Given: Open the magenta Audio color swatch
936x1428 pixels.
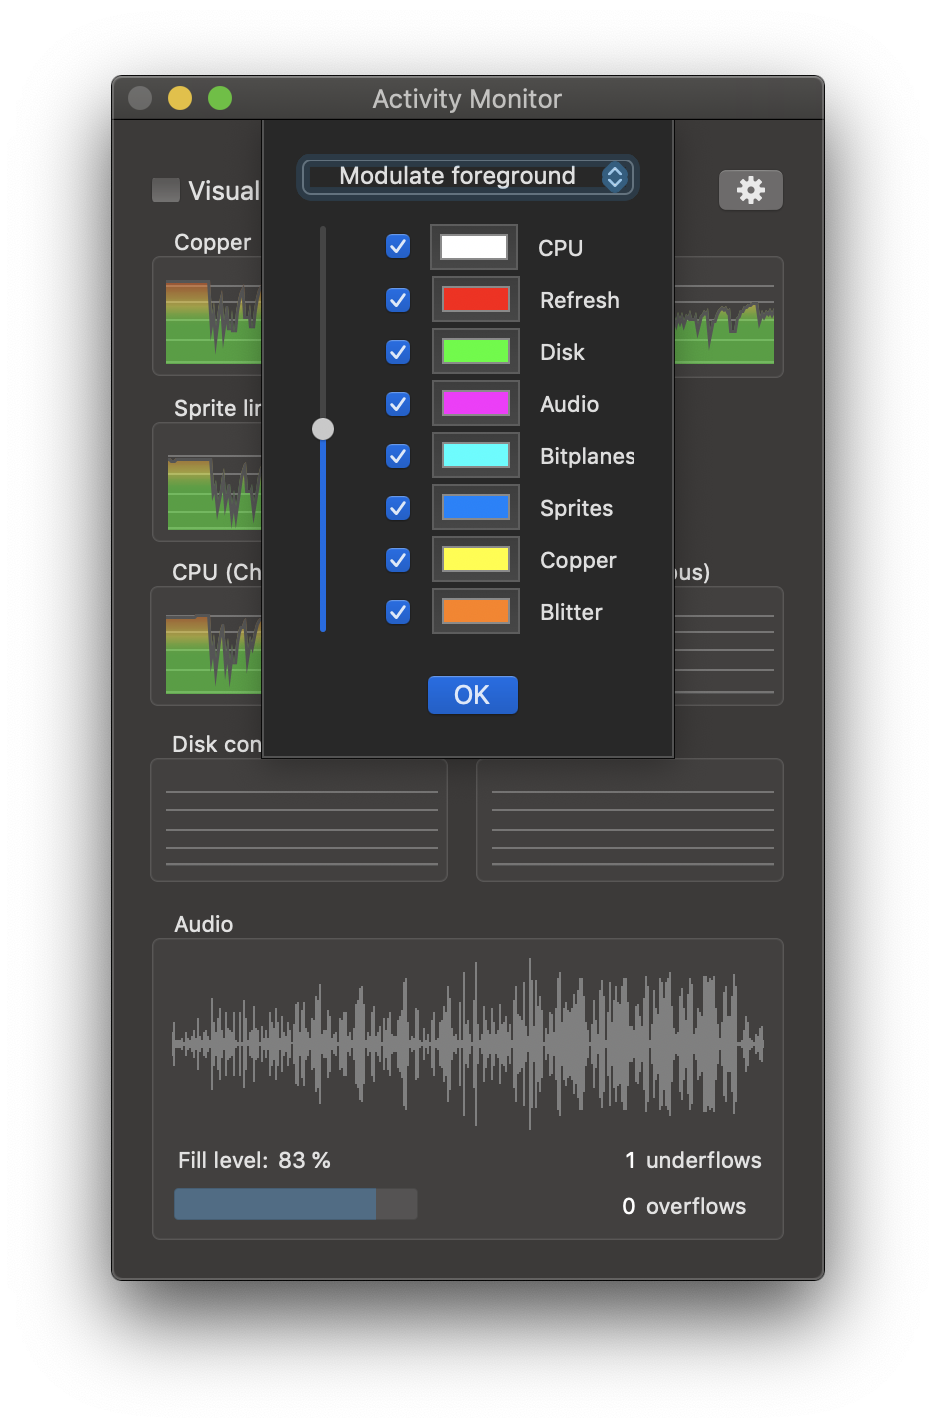Looking at the screenshot, I should [x=476, y=403].
